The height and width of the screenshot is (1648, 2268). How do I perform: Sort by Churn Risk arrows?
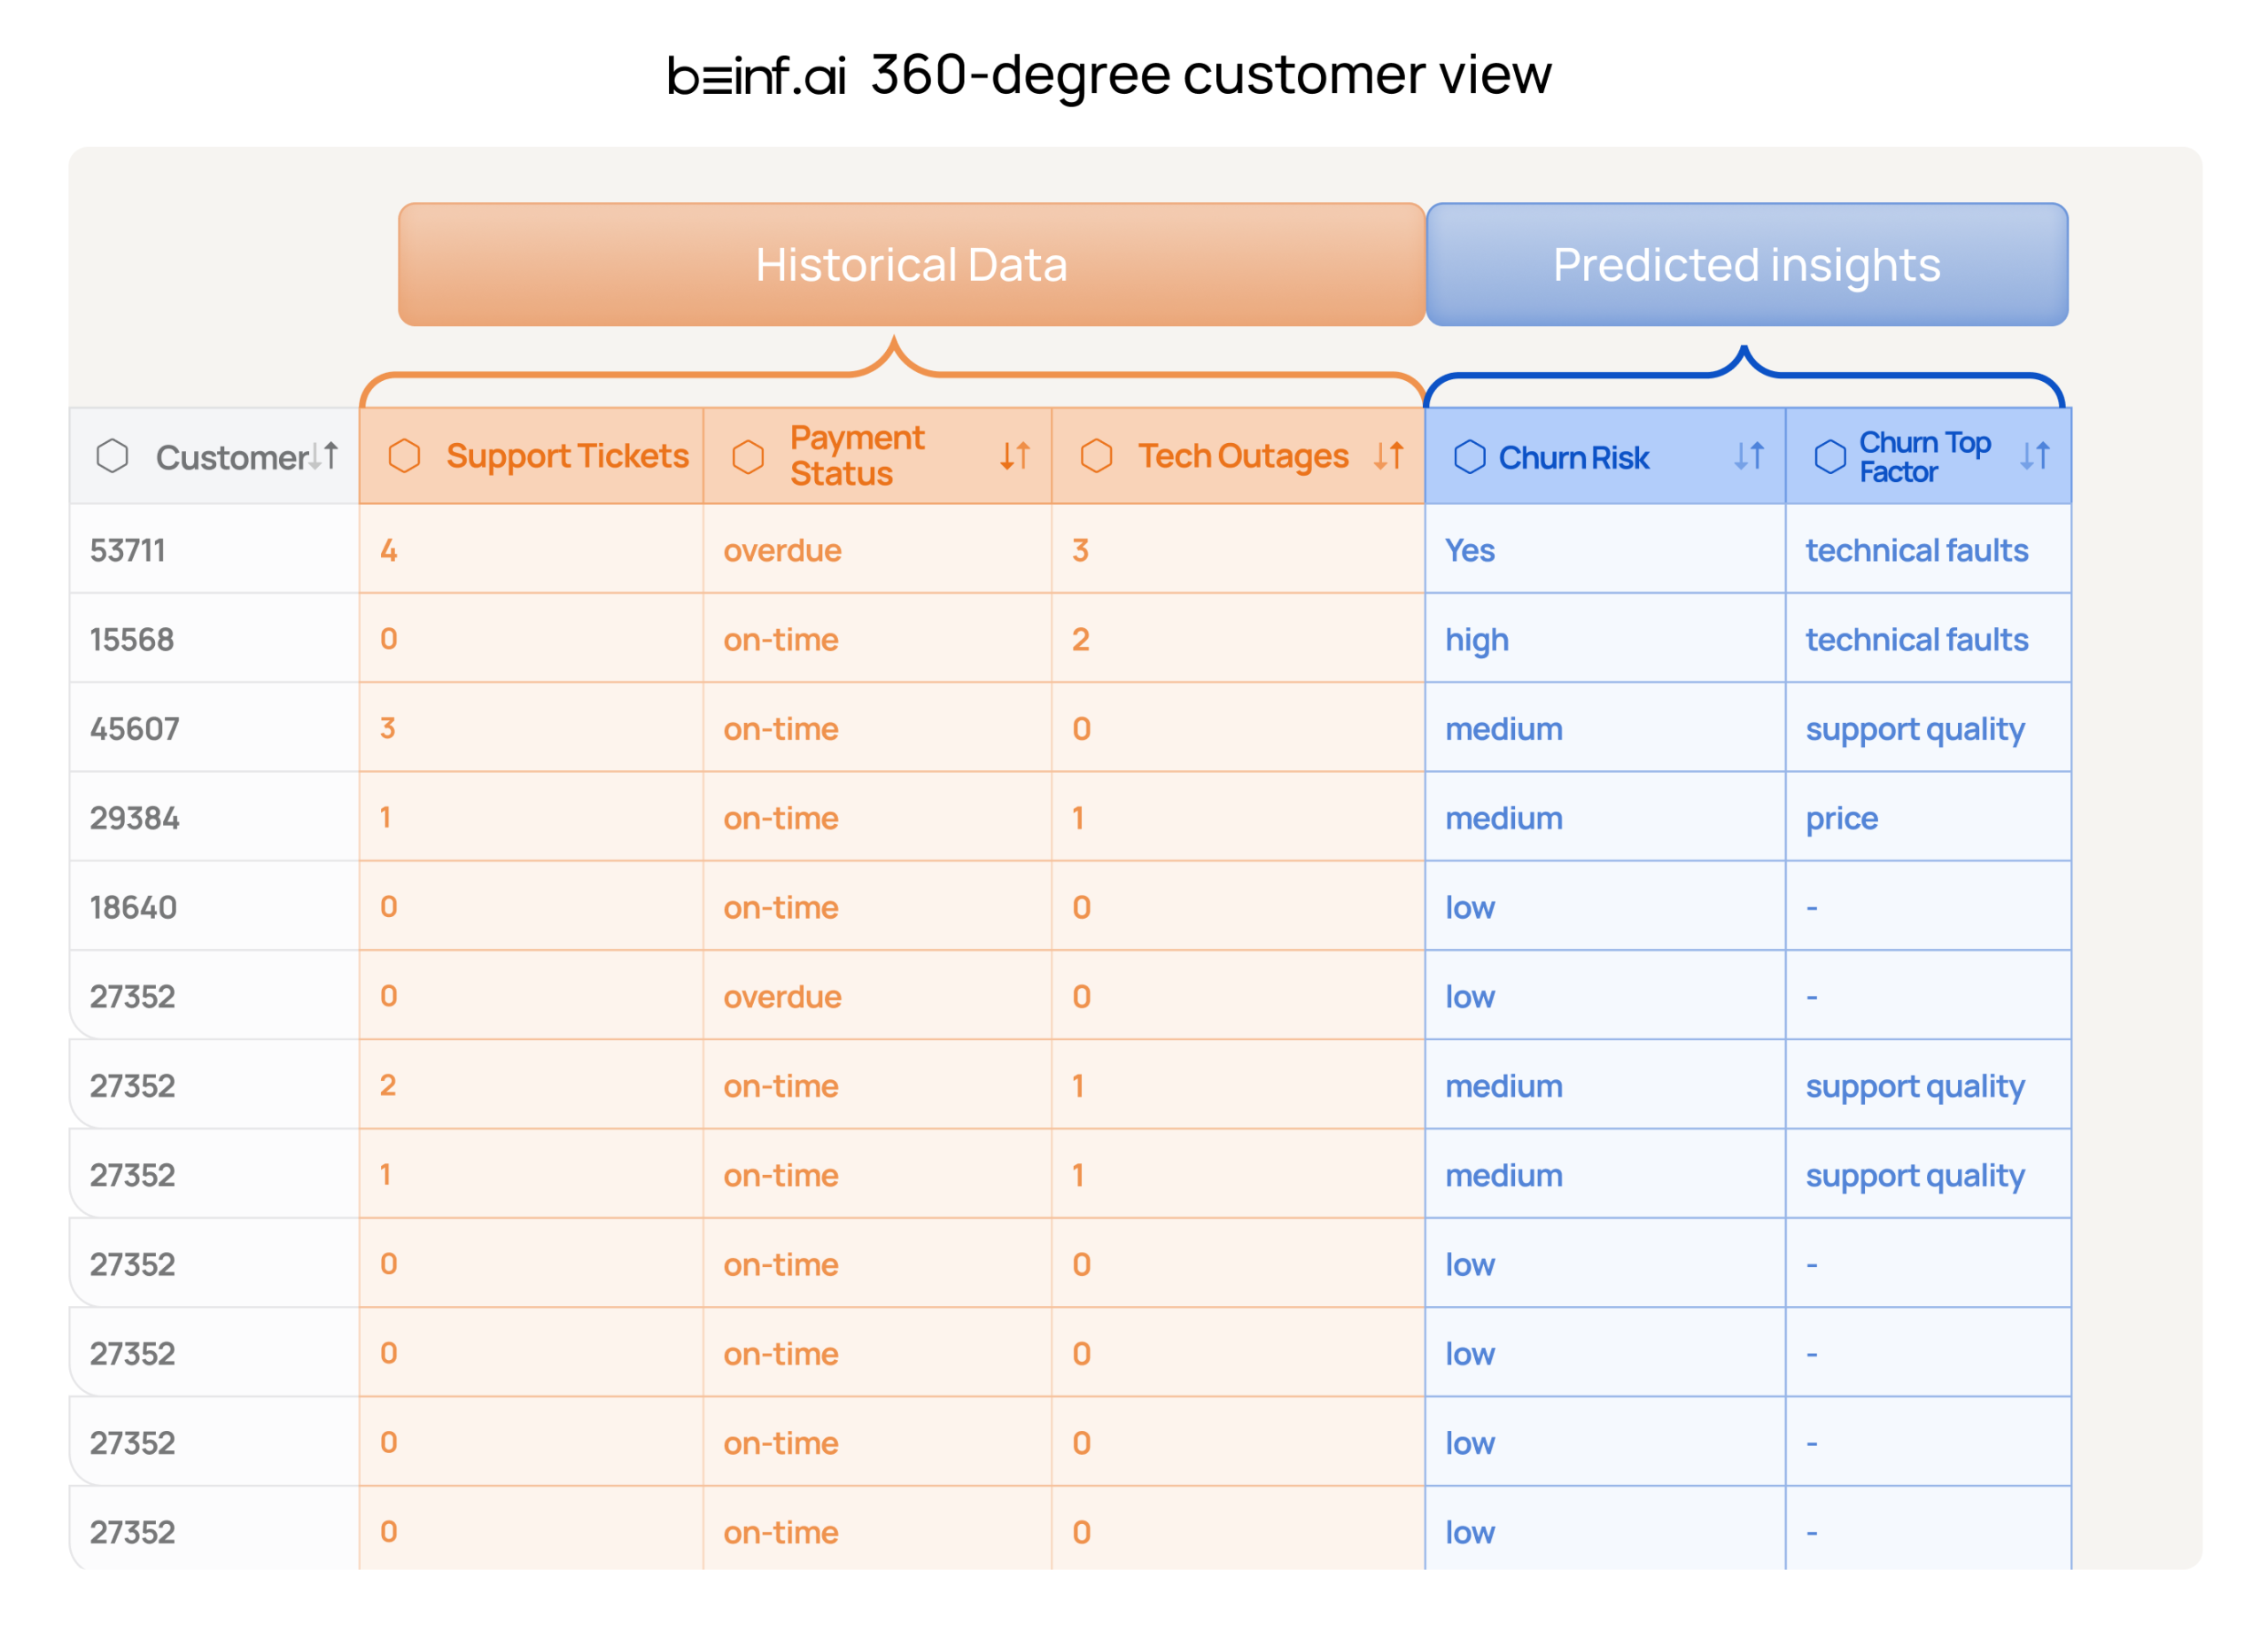[x=1749, y=457]
